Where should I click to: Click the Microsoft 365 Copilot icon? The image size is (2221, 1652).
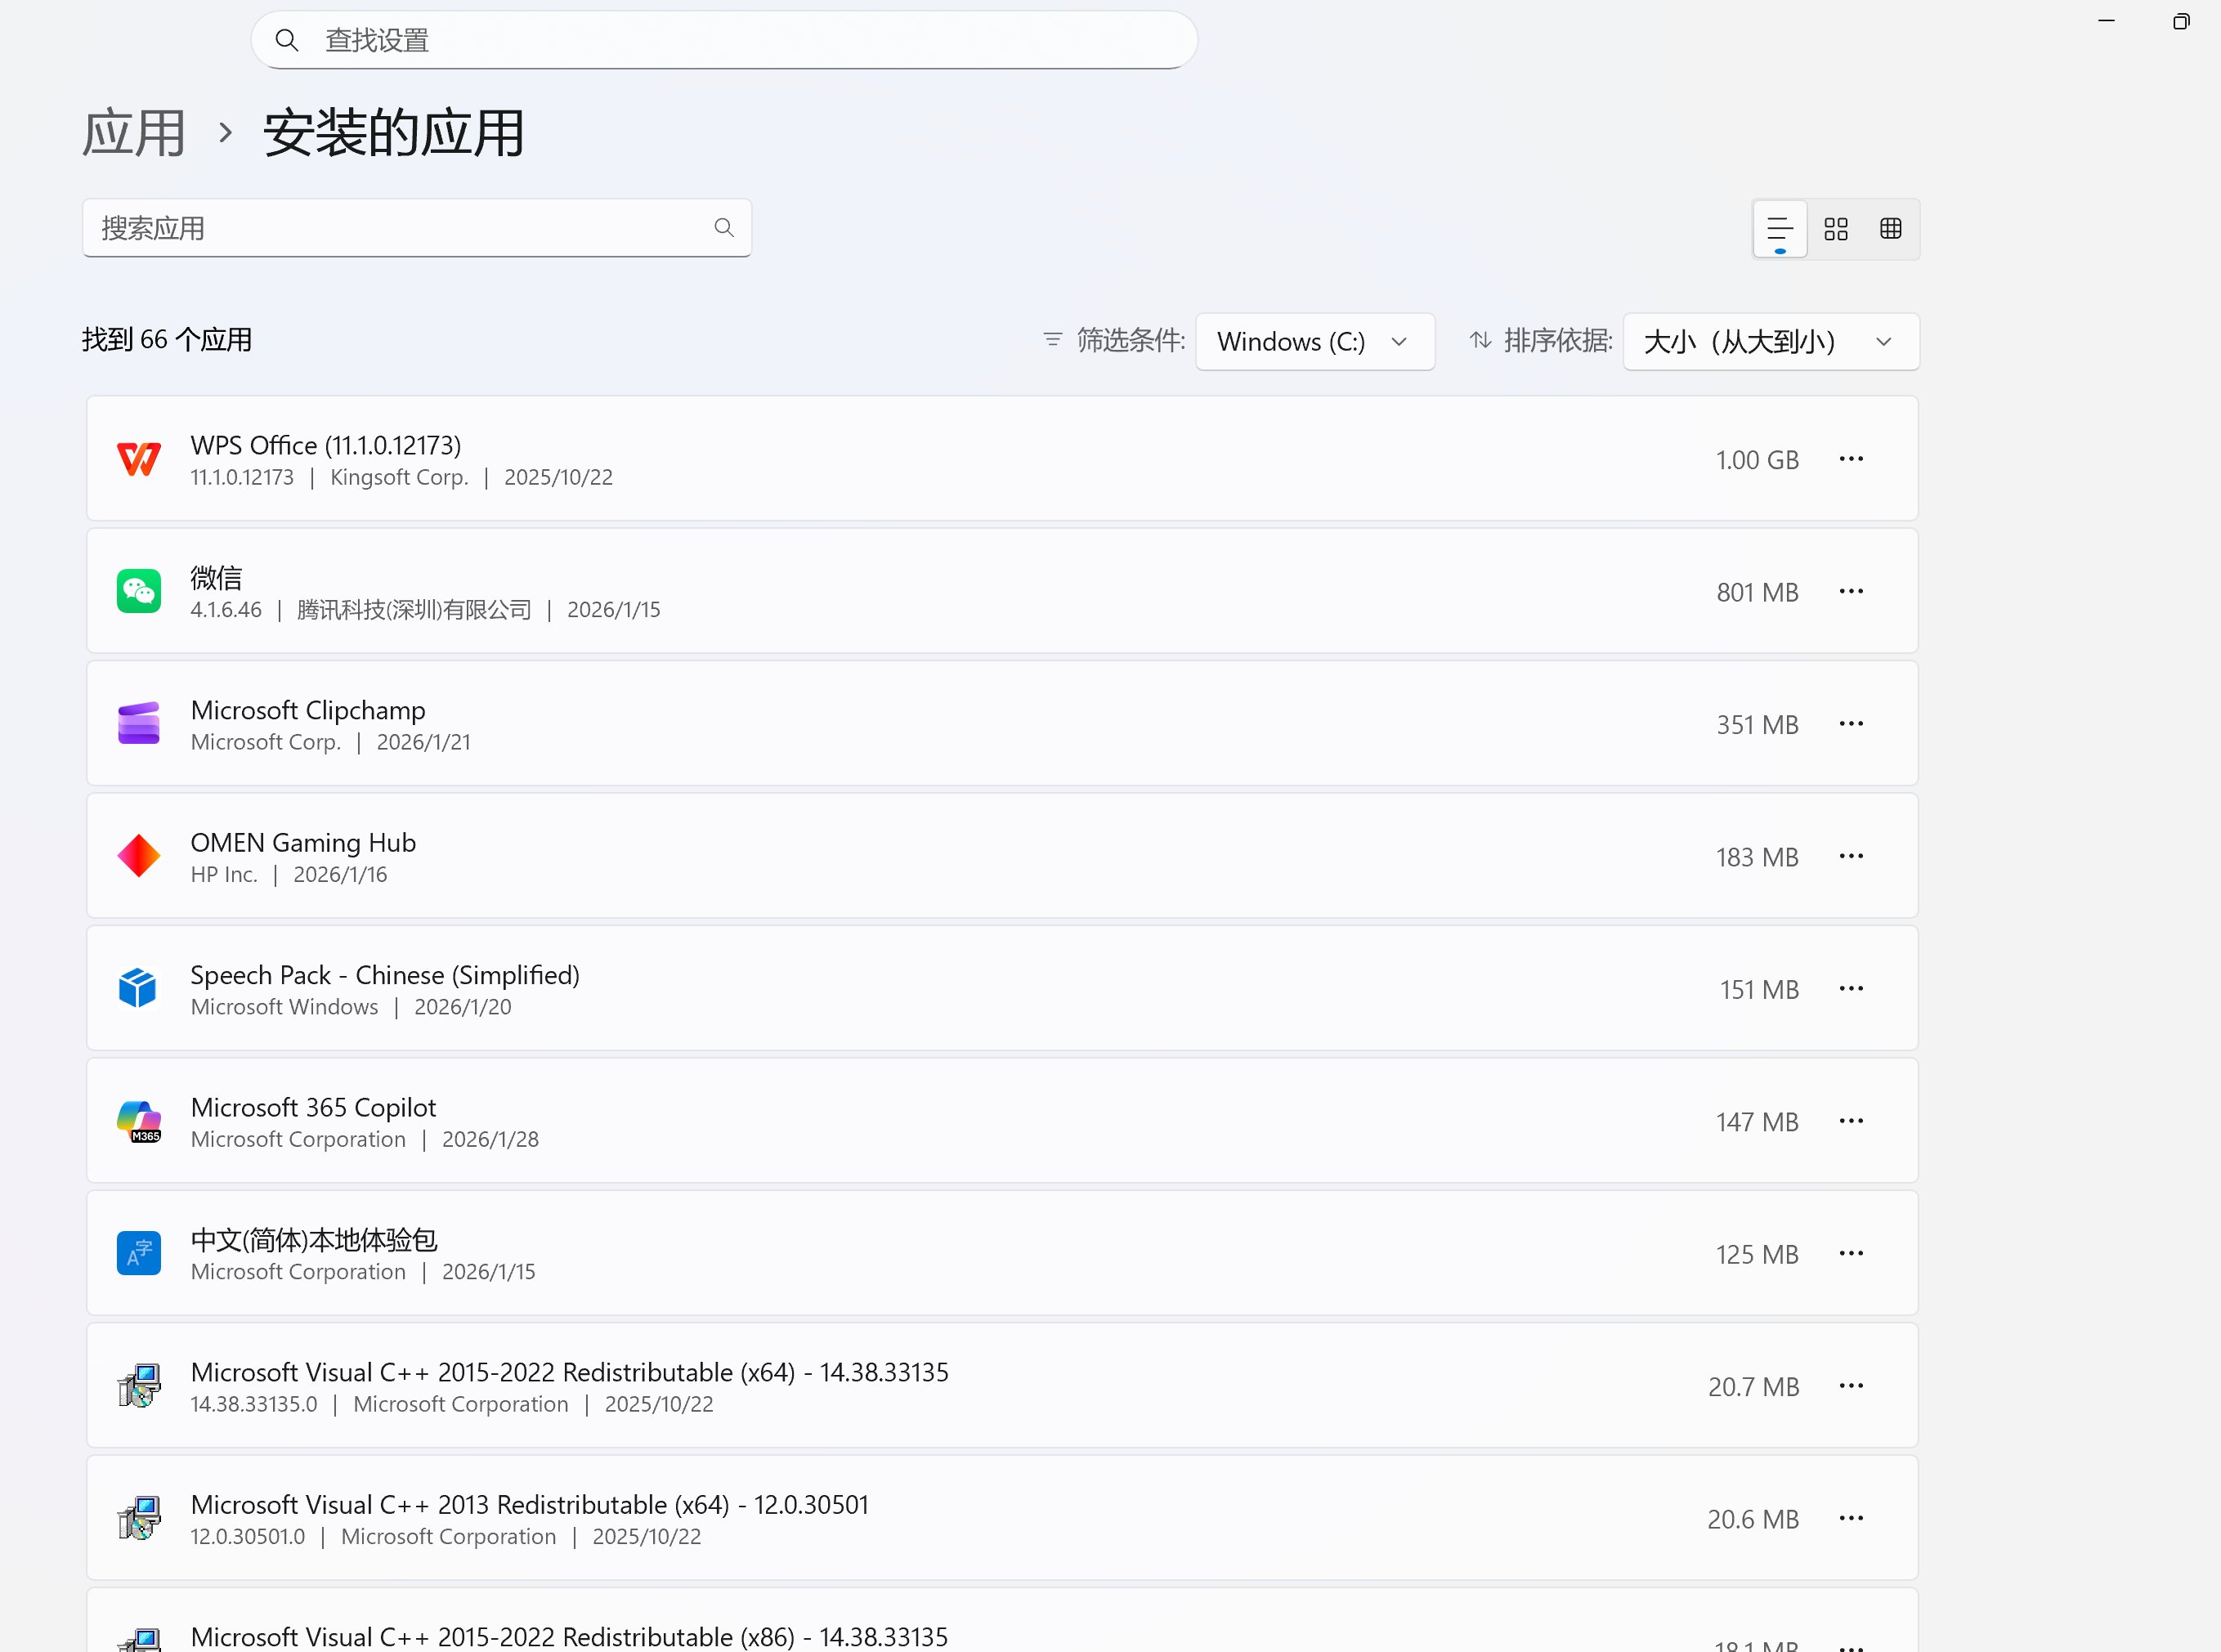(x=139, y=1121)
